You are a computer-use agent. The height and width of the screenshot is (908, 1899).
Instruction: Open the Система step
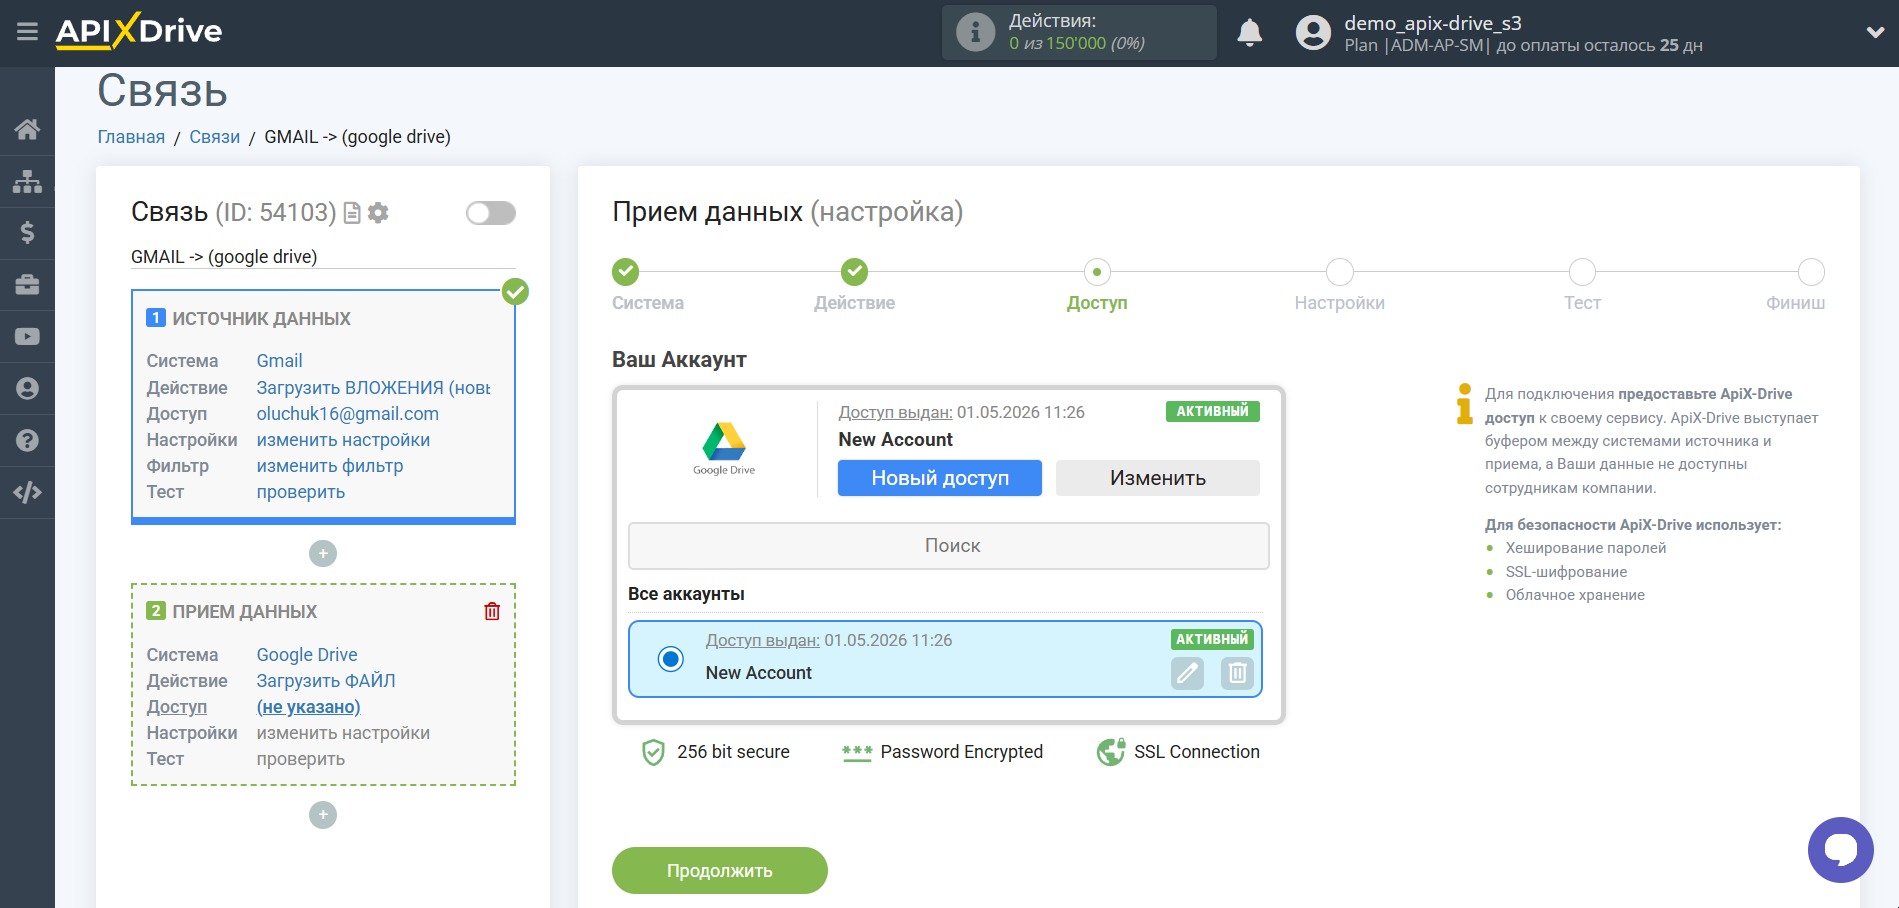(626, 272)
